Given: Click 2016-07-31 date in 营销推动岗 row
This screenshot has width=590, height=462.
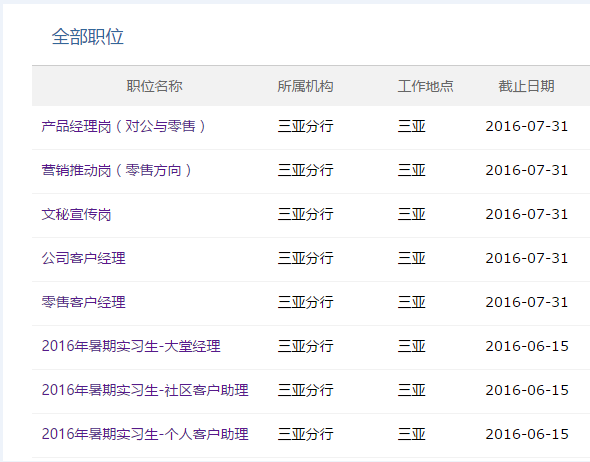Looking at the screenshot, I should [527, 170].
